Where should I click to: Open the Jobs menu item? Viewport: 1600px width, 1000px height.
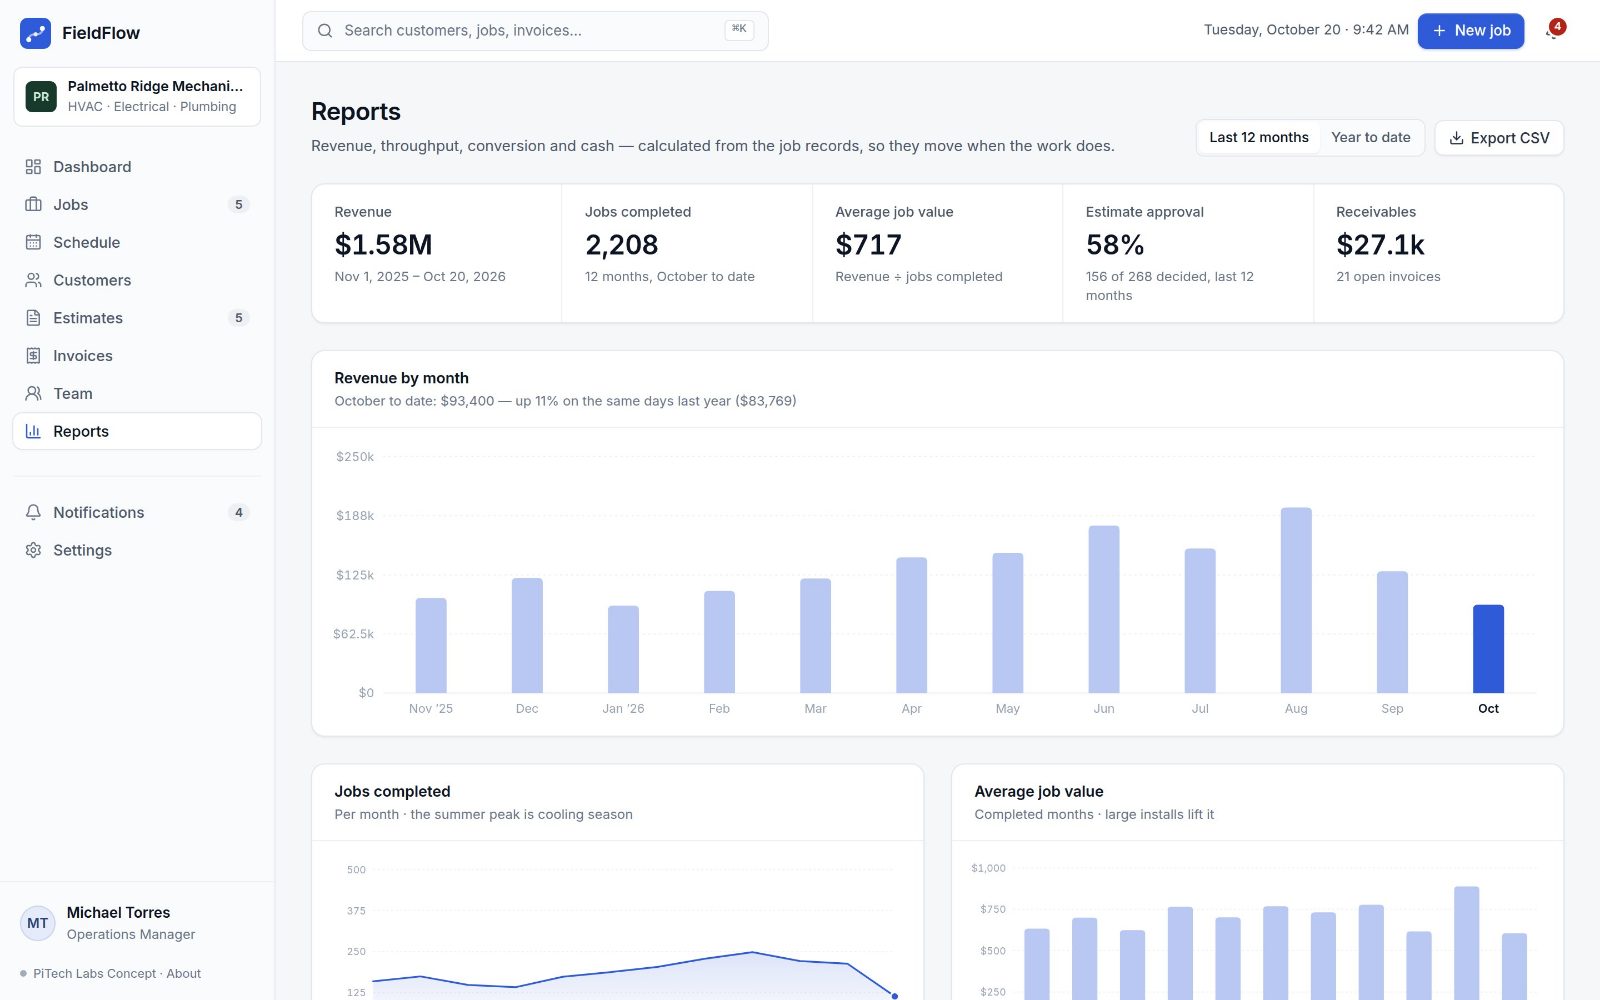pos(137,204)
